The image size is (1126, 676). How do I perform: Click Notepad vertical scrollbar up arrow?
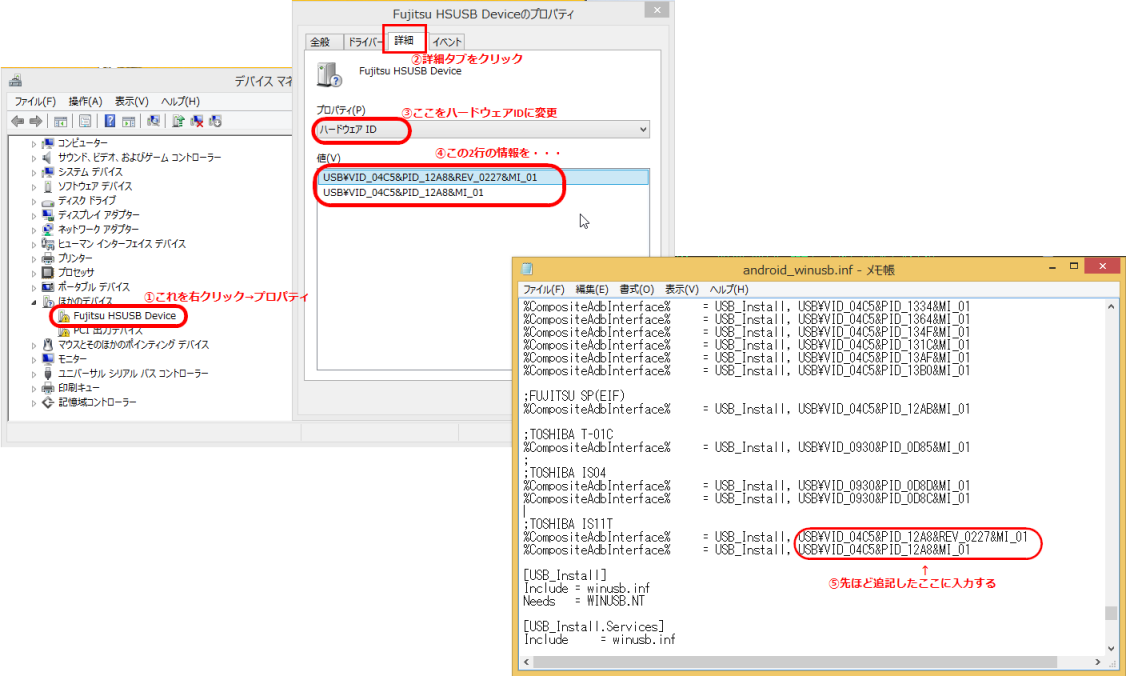[1111, 306]
